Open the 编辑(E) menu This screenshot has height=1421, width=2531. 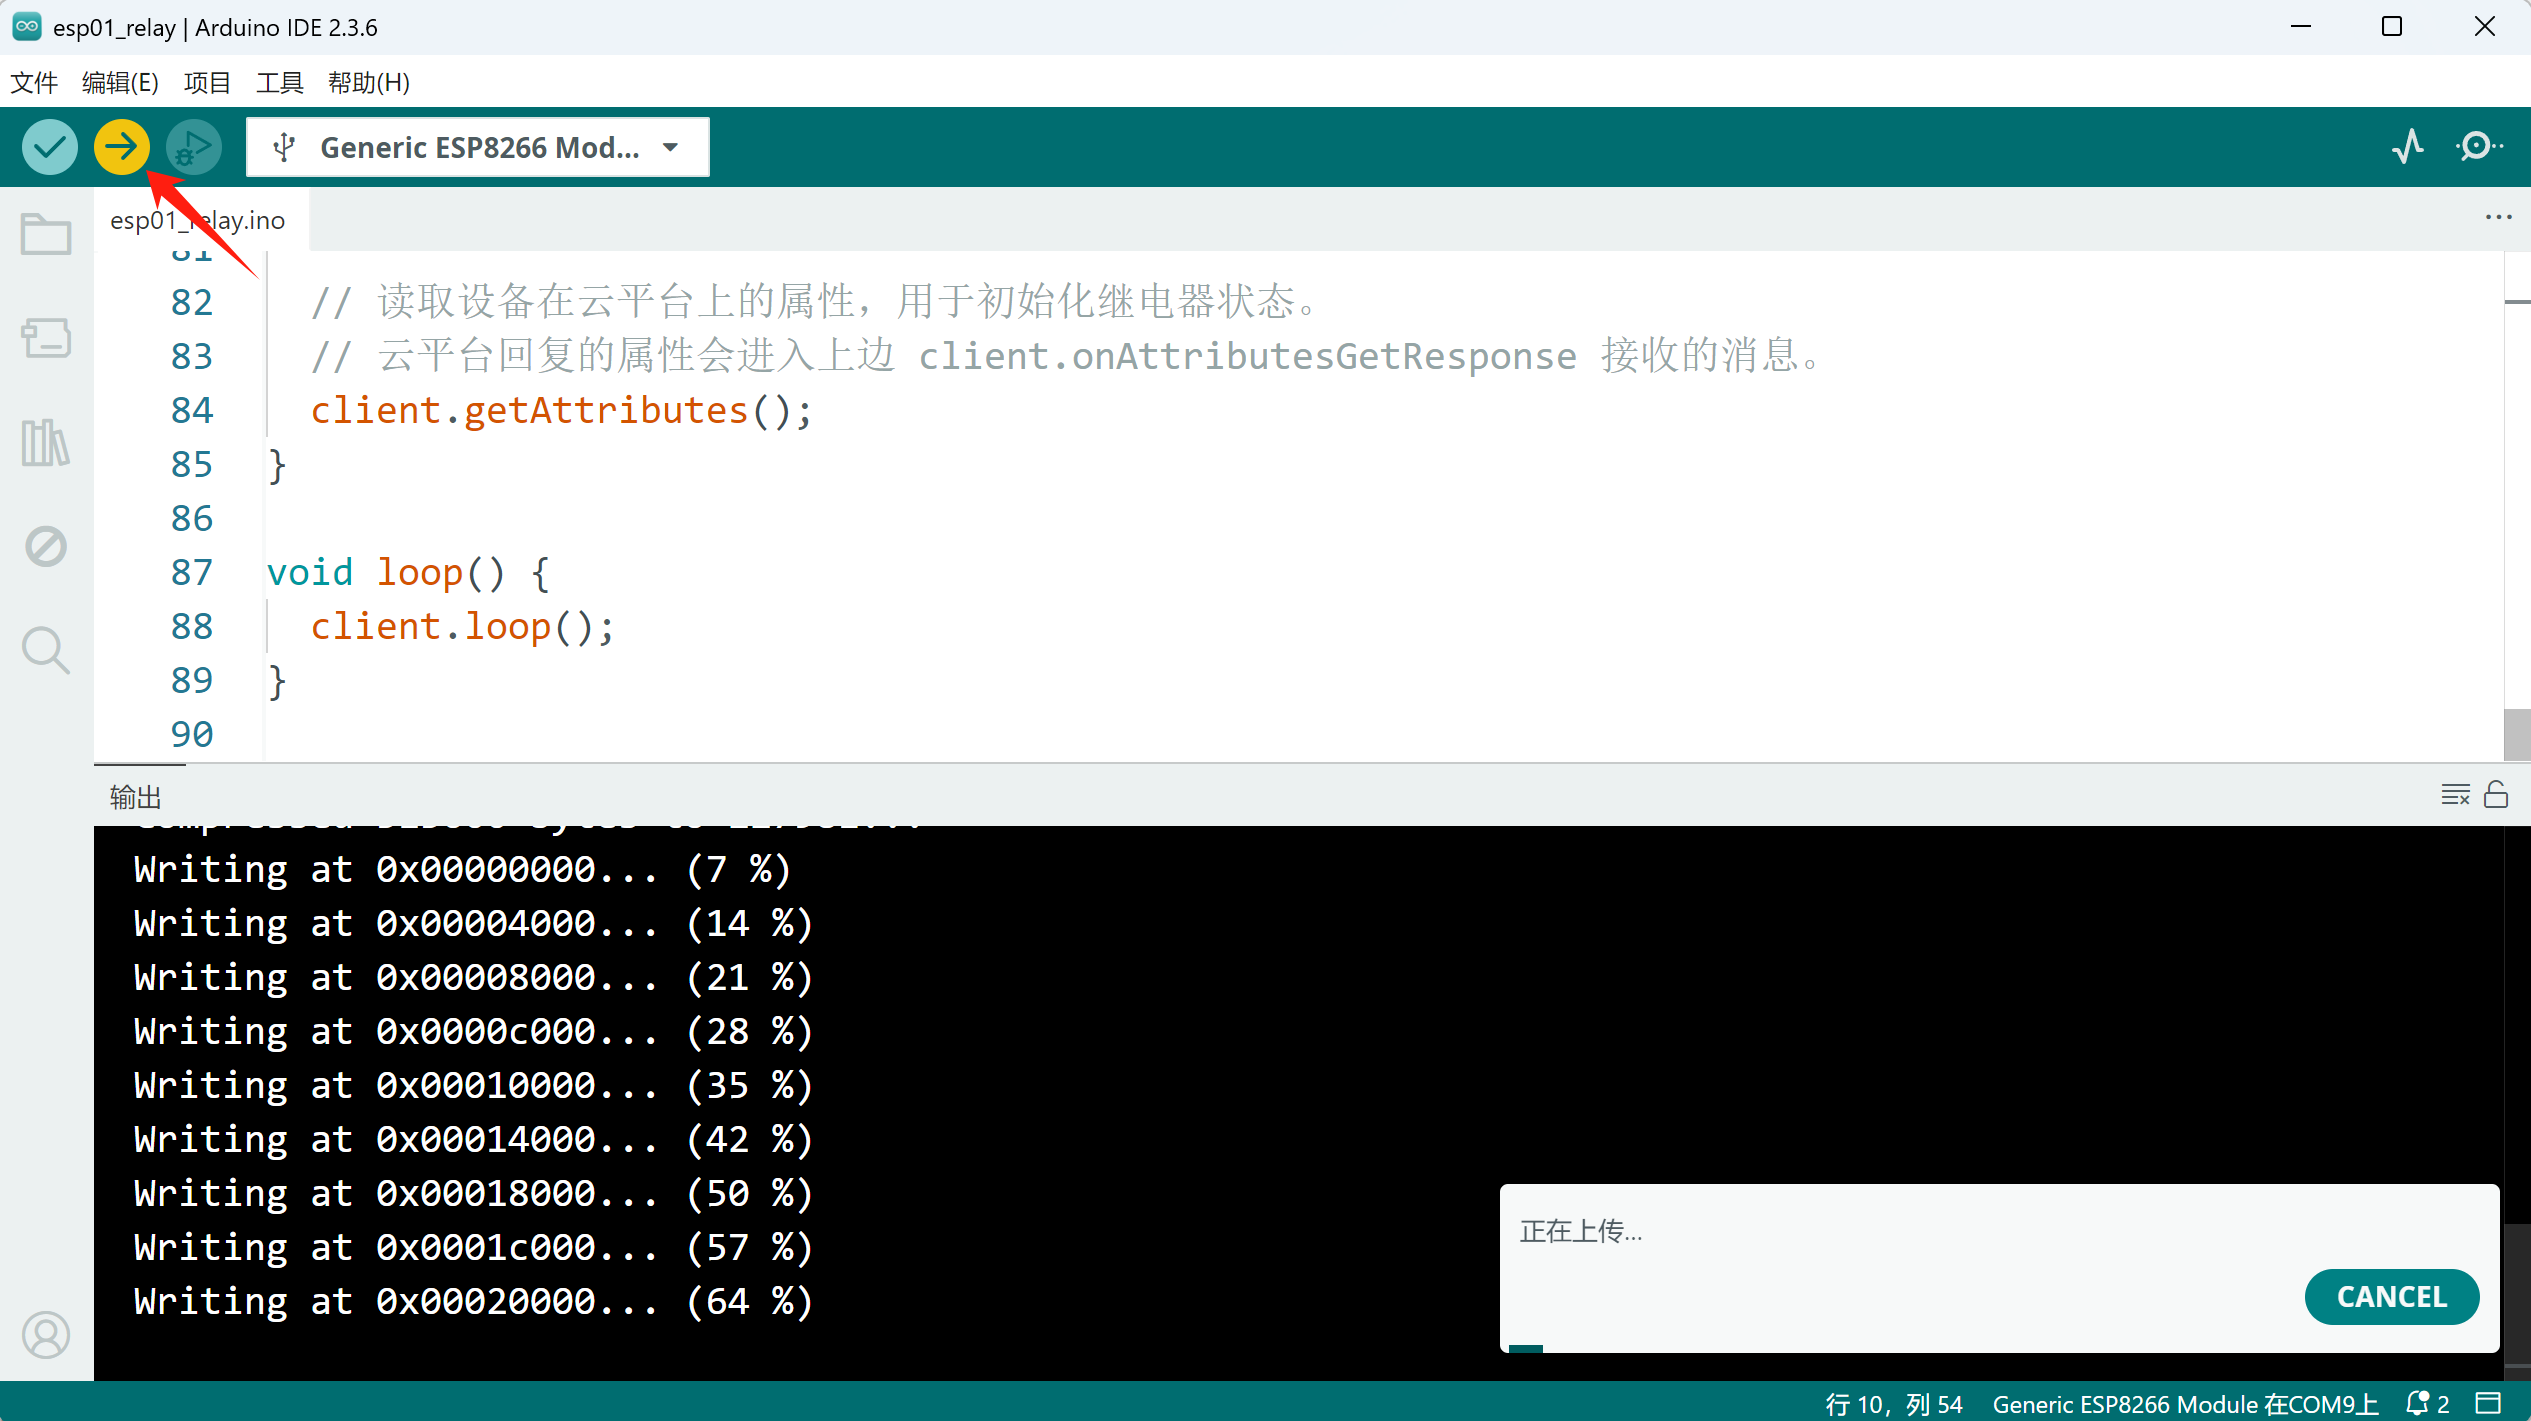pos(120,83)
